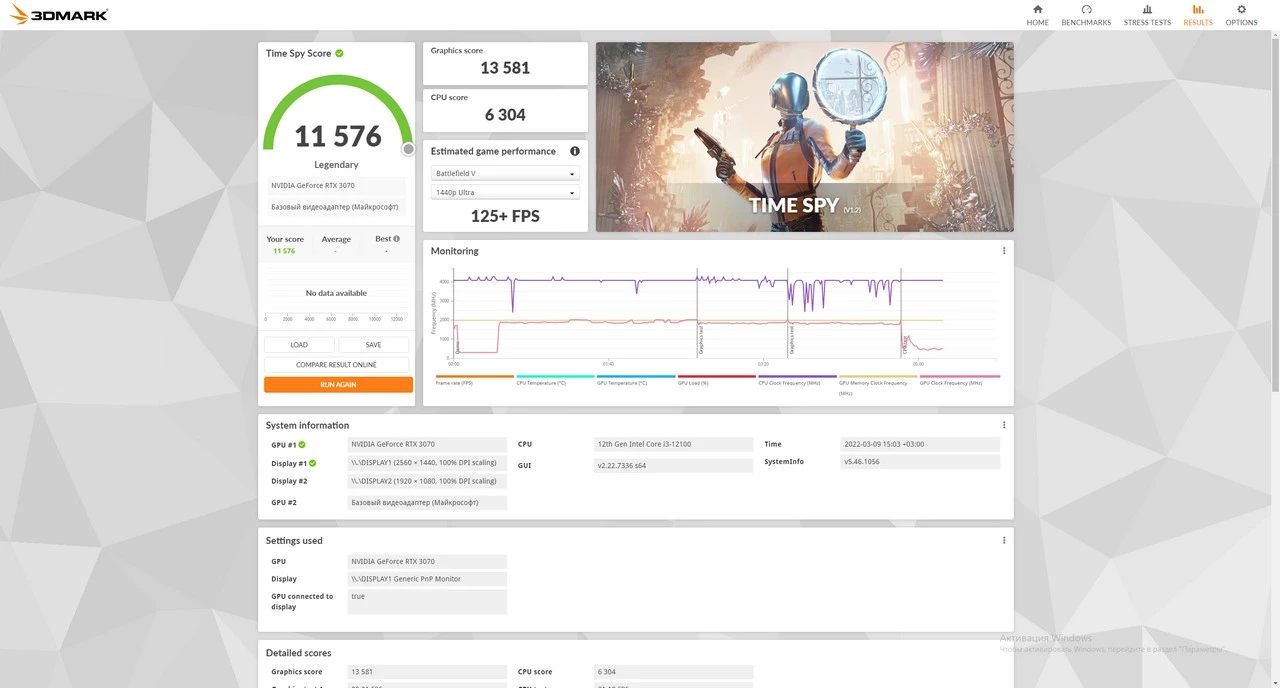Click the info icon next to Best
Screen dimensions: 1280x688
(x=396, y=239)
